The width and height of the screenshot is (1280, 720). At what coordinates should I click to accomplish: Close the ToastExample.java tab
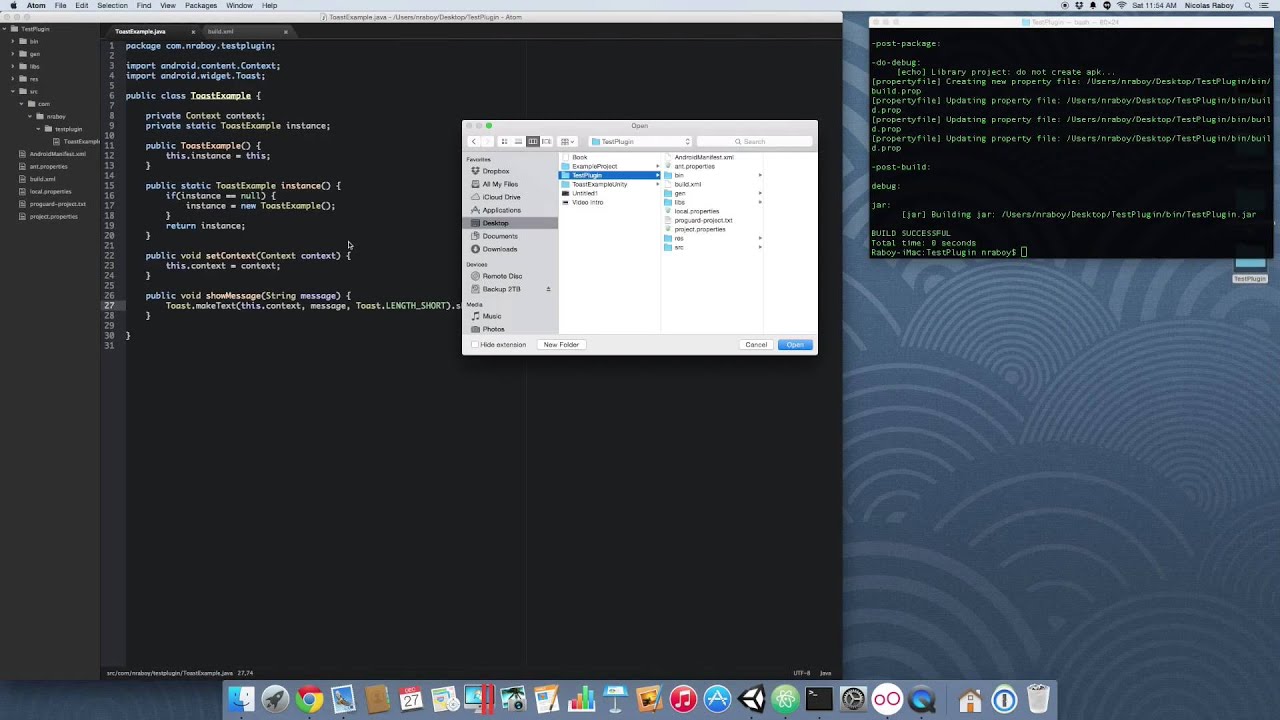pos(193,32)
